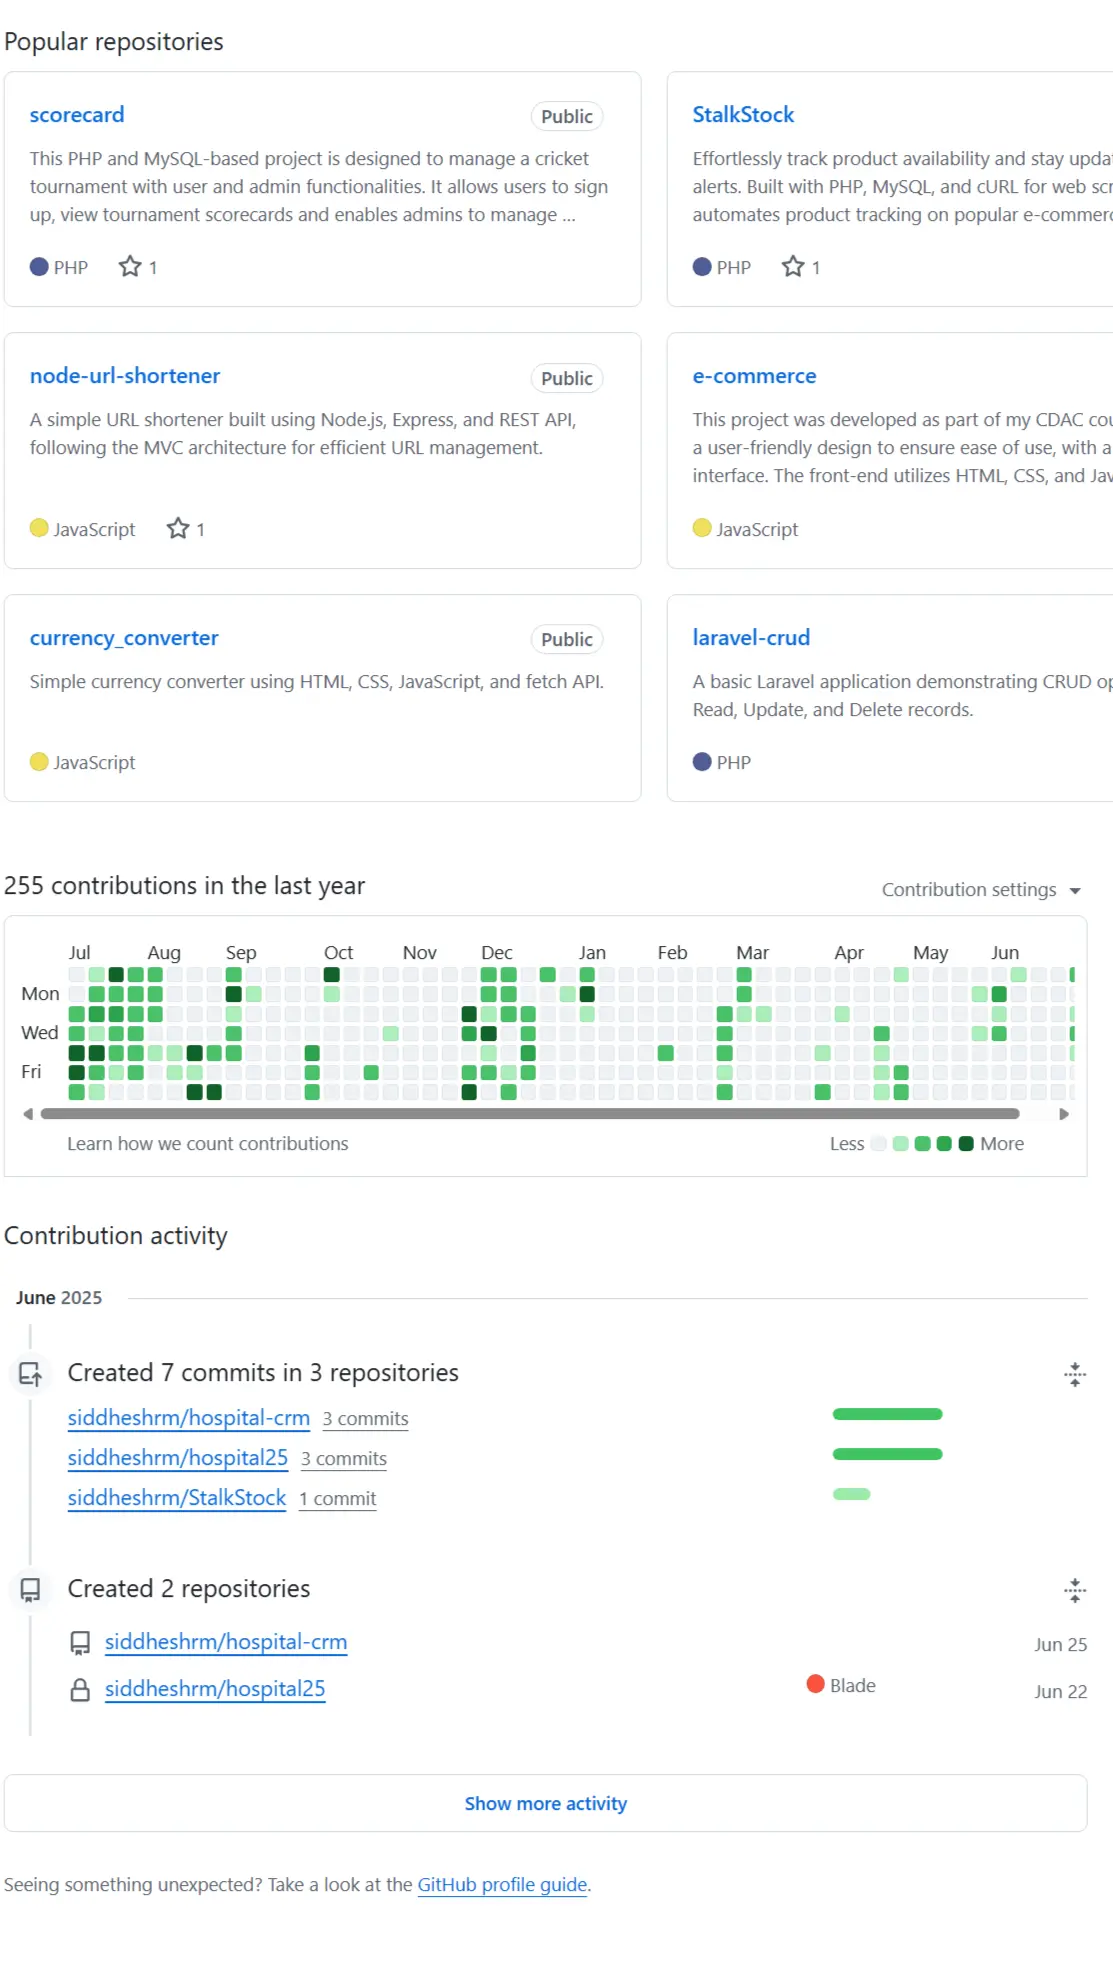
Task: Collapse the Created 2 repositories section
Action: pyautogui.click(x=1074, y=1590)
